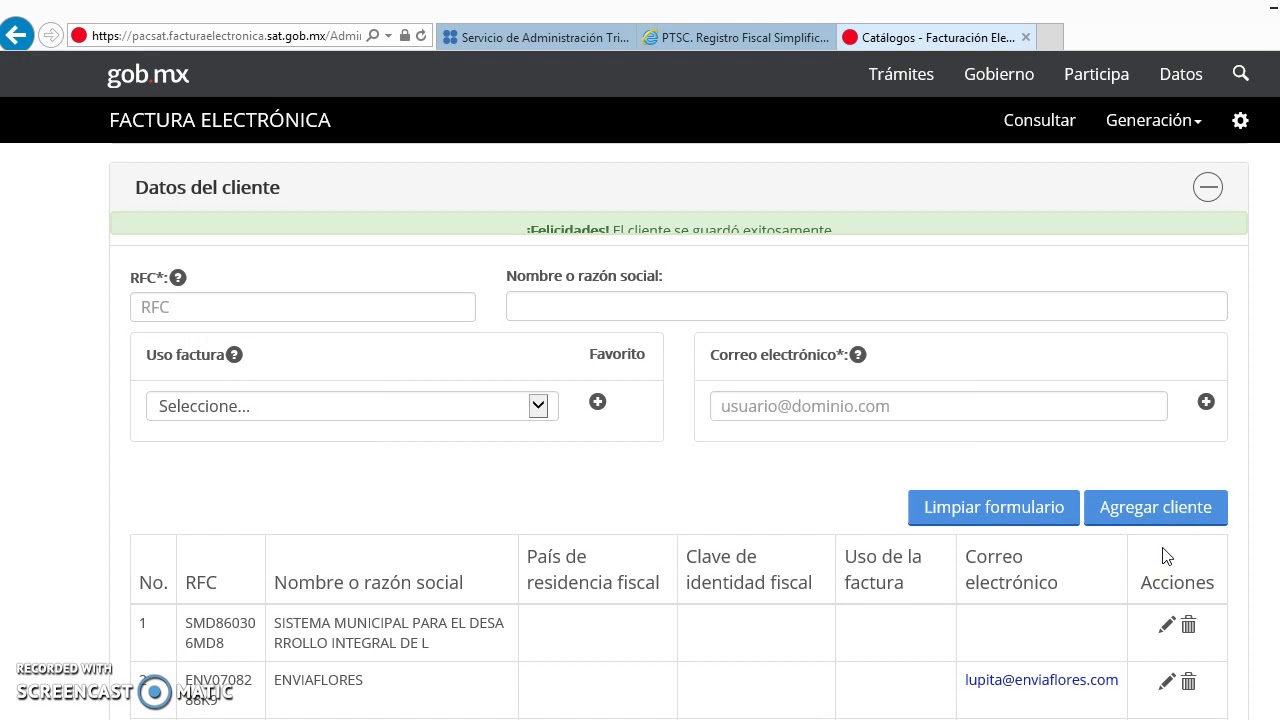Click the refresh icon in address bar
1280x720 pixels.
(421, 36)
